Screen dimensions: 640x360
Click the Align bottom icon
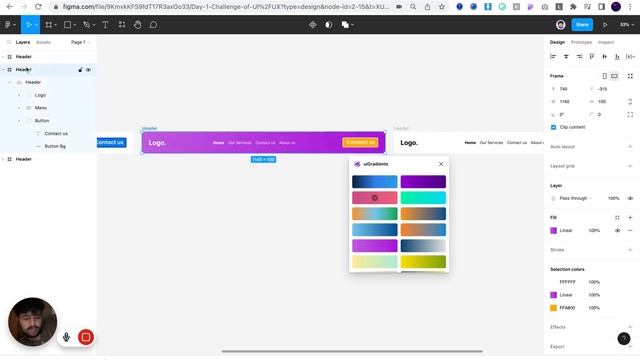[x=617, y=57]
